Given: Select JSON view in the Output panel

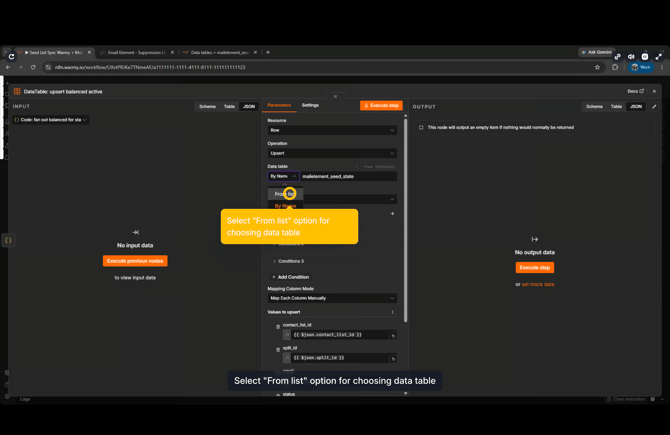Looking at the screenshot, I should tap(636, 106).
